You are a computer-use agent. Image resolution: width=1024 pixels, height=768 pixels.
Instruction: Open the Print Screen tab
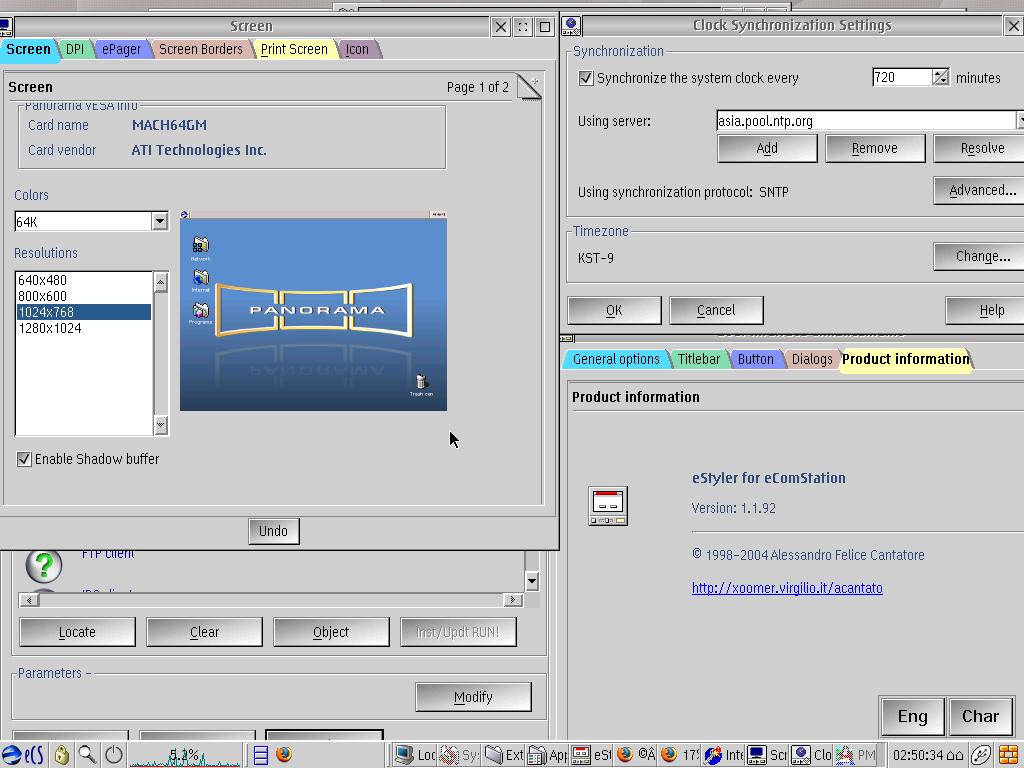click(x=295, y=49)
